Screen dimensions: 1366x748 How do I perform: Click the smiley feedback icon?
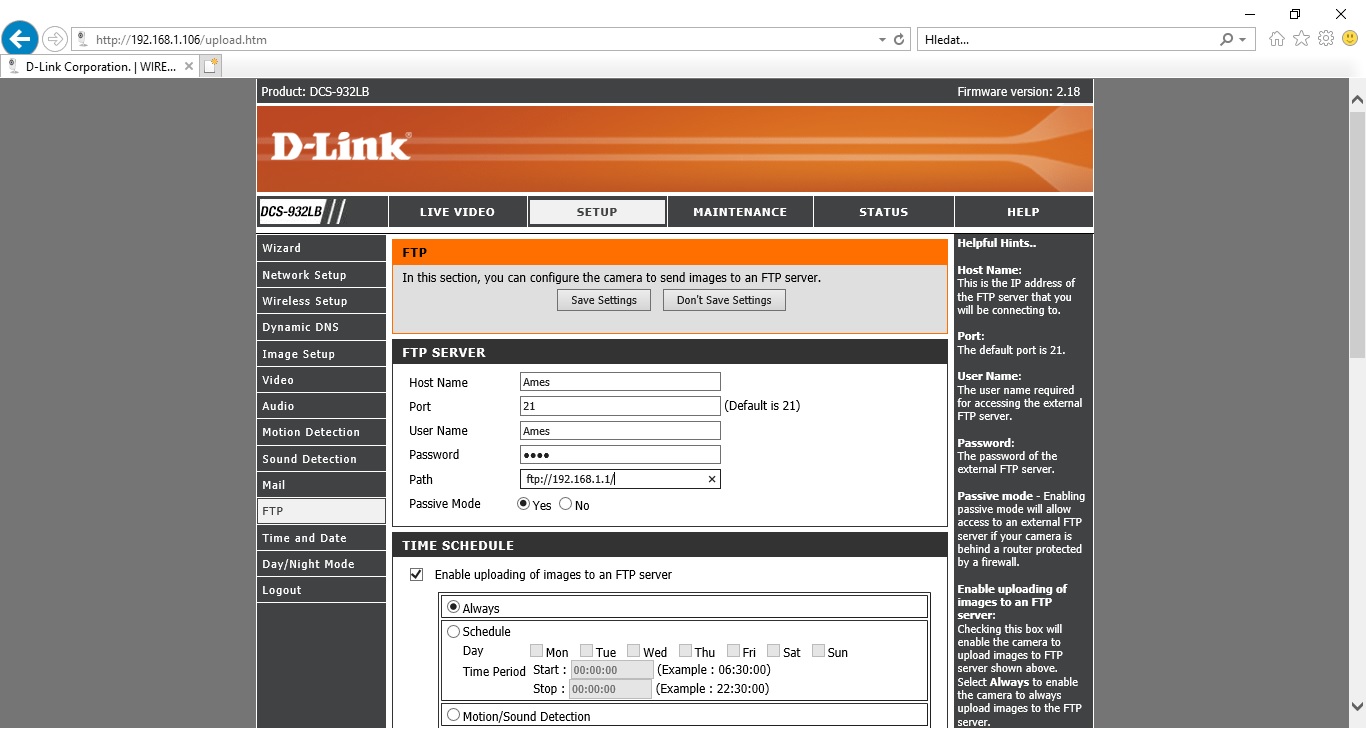[1350, 39]
